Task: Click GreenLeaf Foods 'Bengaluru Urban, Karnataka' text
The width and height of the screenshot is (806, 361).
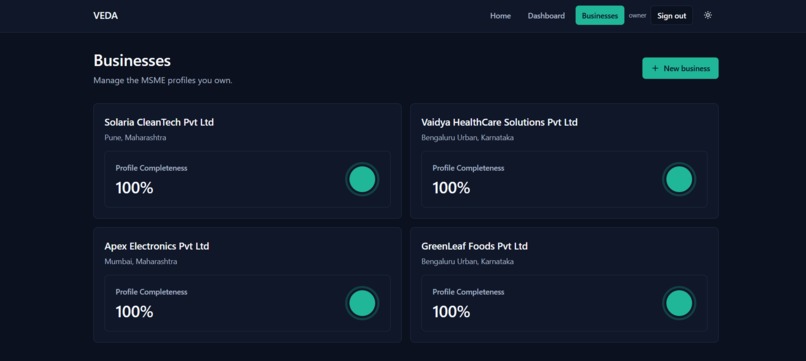Action: 467,262
